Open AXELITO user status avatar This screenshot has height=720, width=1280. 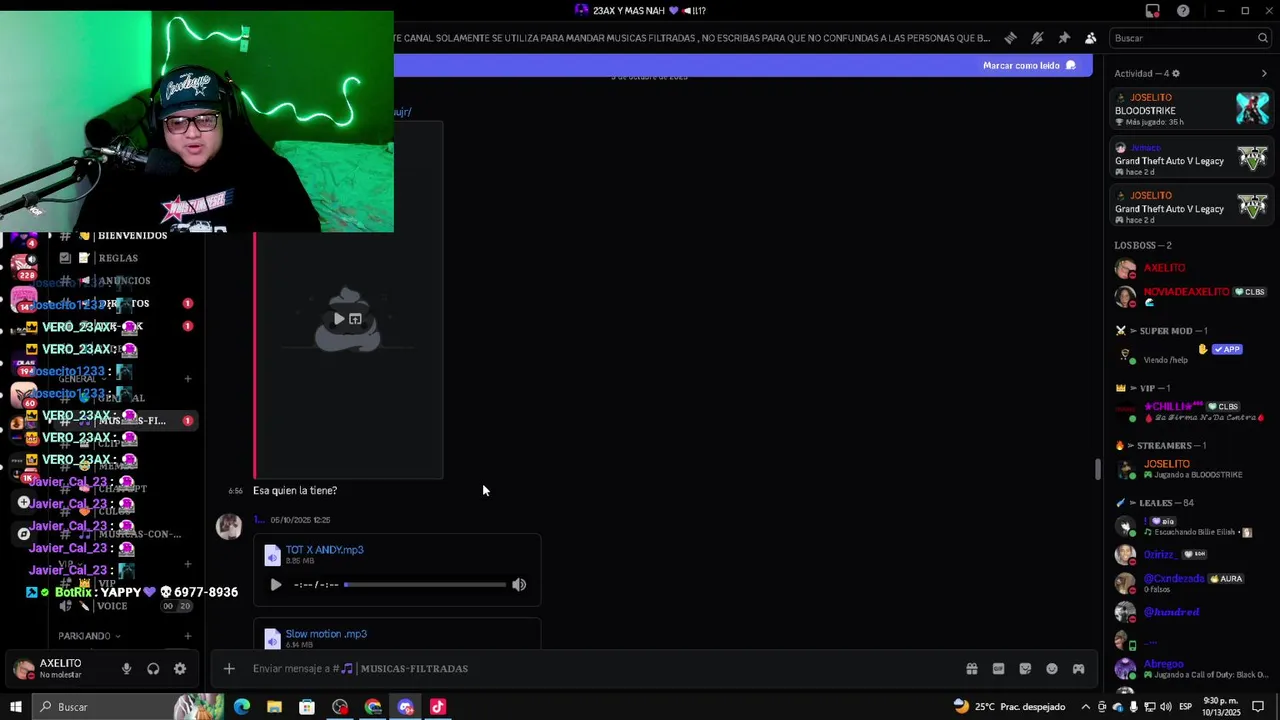tap(23, 669)
